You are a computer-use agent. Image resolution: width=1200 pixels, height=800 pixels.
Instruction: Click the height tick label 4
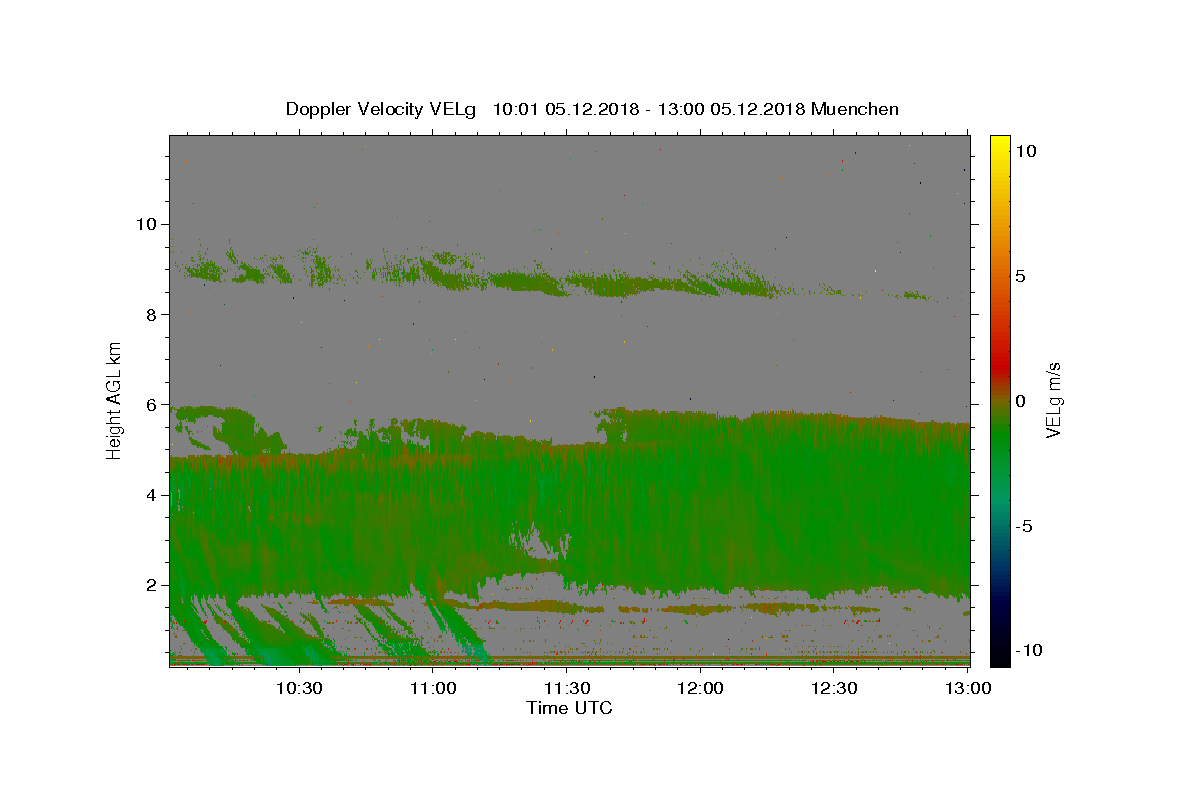click(x=152, y=495)
